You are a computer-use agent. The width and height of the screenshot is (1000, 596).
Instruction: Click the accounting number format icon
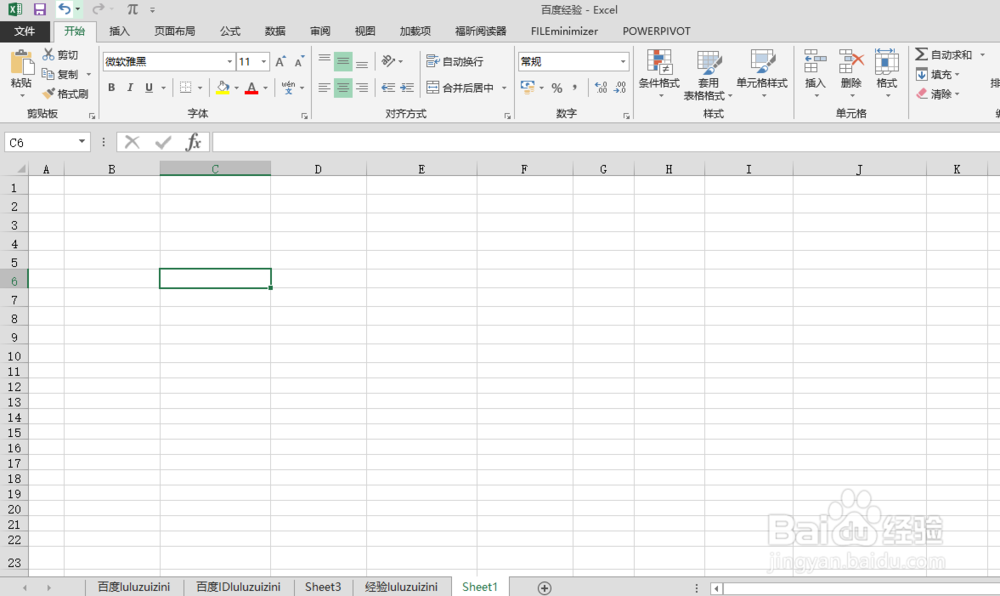click(527, 87)
